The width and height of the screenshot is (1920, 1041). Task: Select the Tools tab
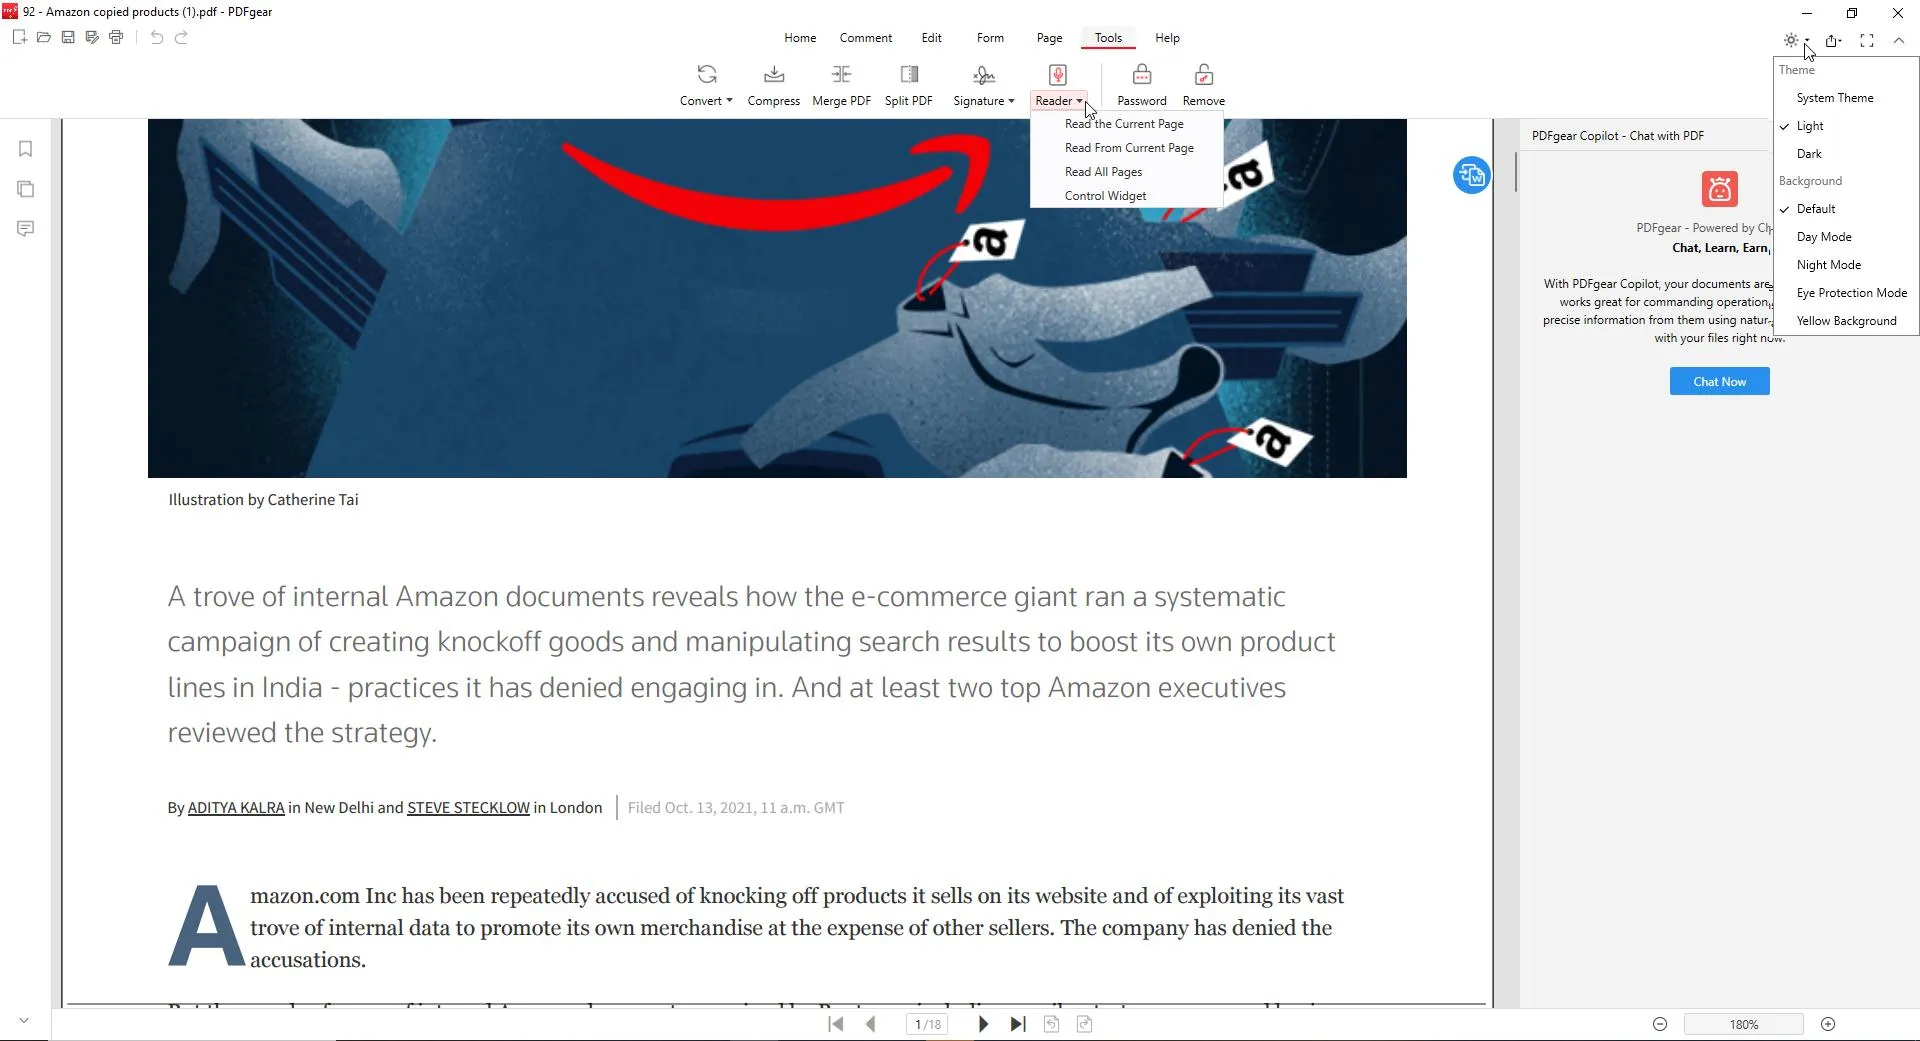[x=1108, y=38]
